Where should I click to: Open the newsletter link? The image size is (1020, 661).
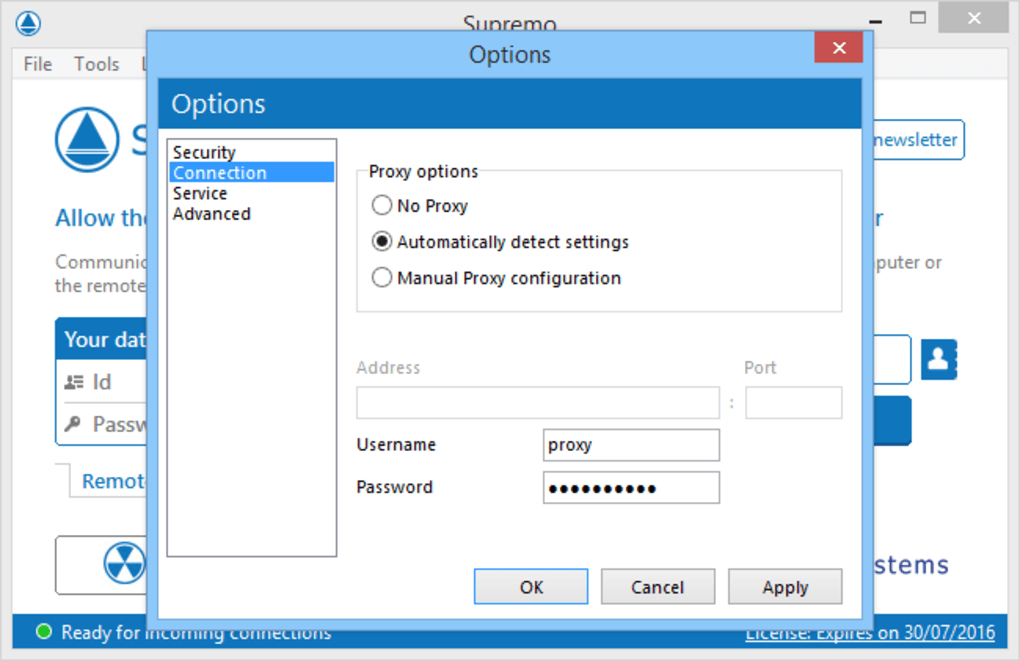tap(916, 140)
